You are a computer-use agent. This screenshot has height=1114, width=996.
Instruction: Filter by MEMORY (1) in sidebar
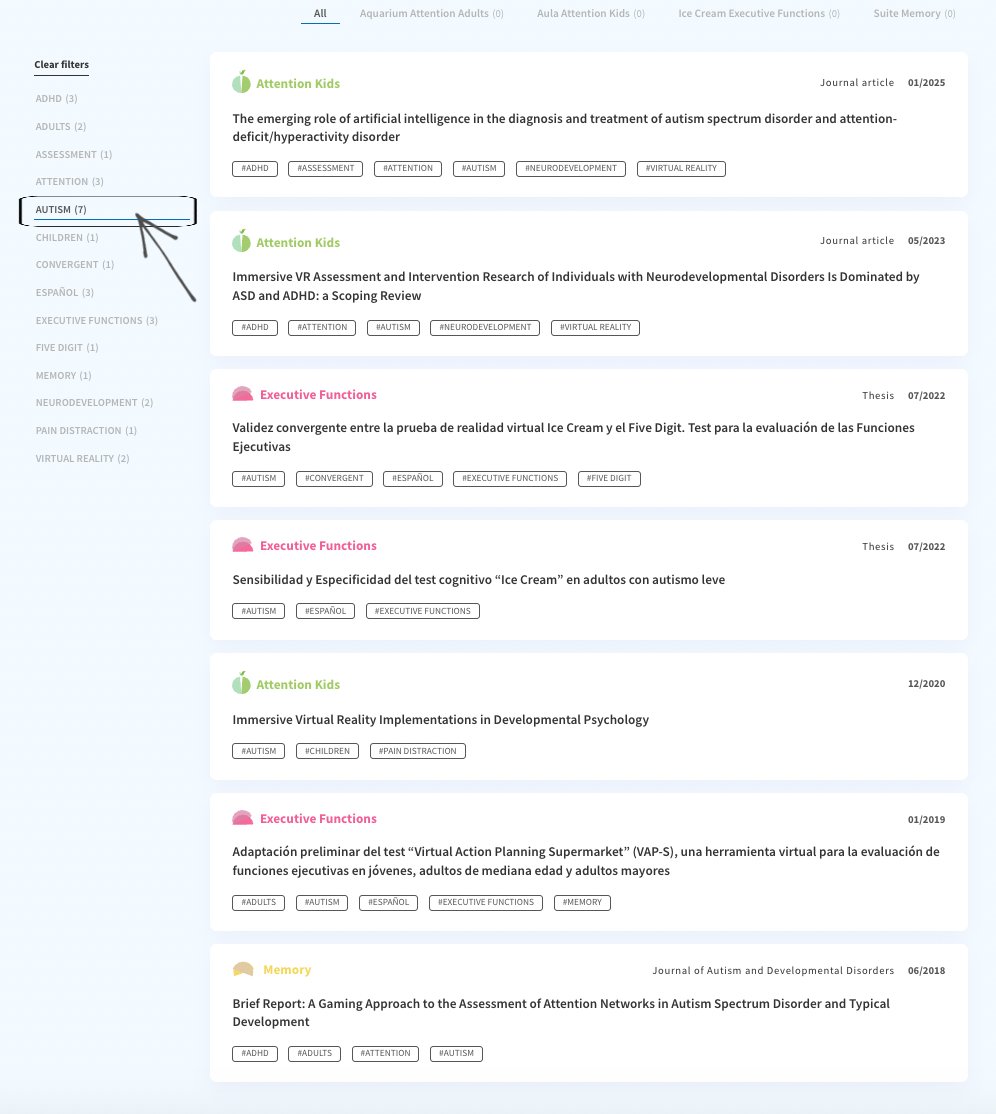tap(63, 375)
